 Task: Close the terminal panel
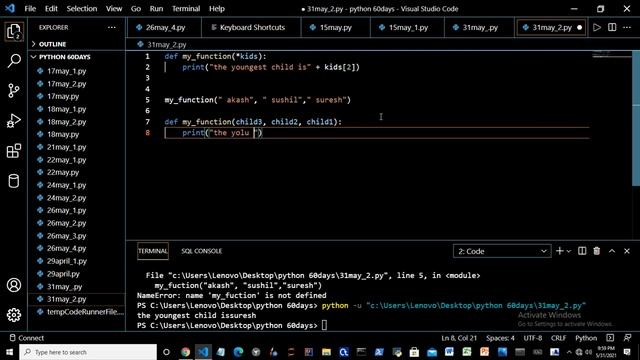pyautogui.click(x=627, y=251)
